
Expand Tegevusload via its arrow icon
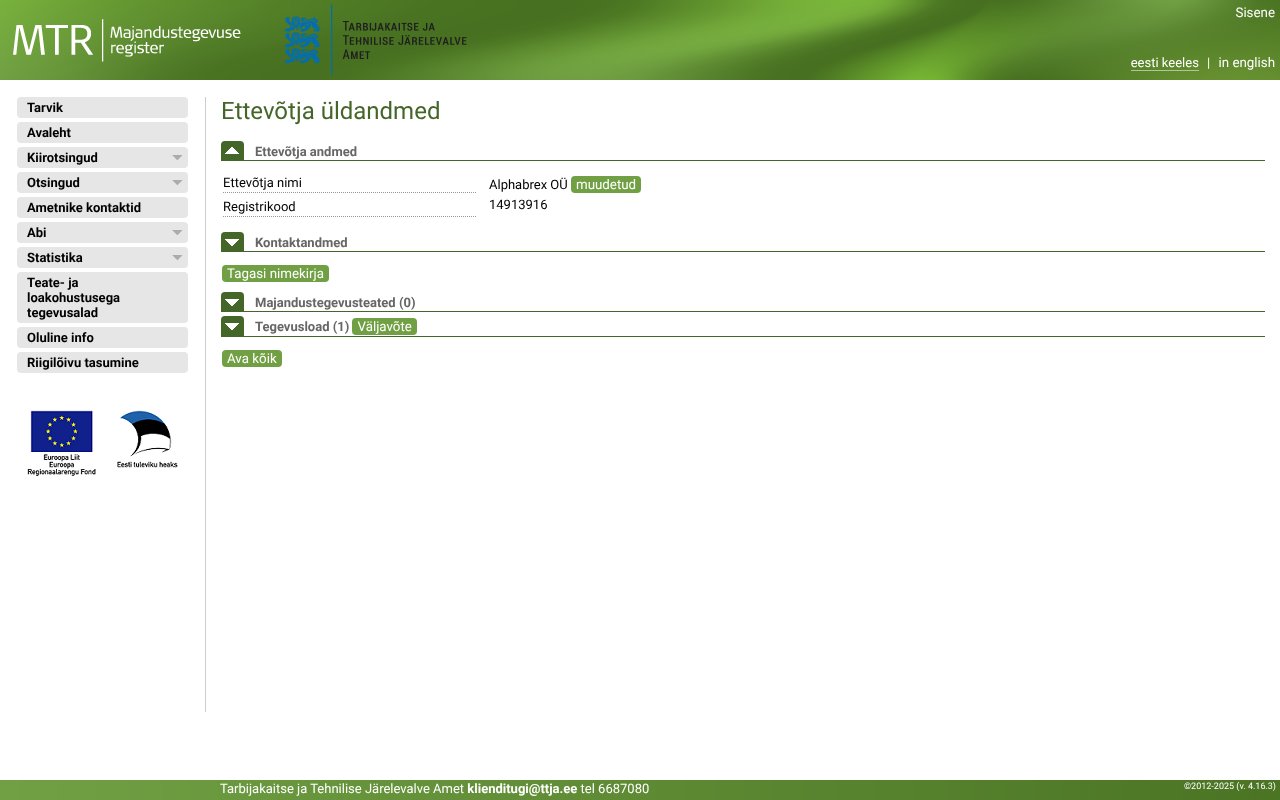232,326
